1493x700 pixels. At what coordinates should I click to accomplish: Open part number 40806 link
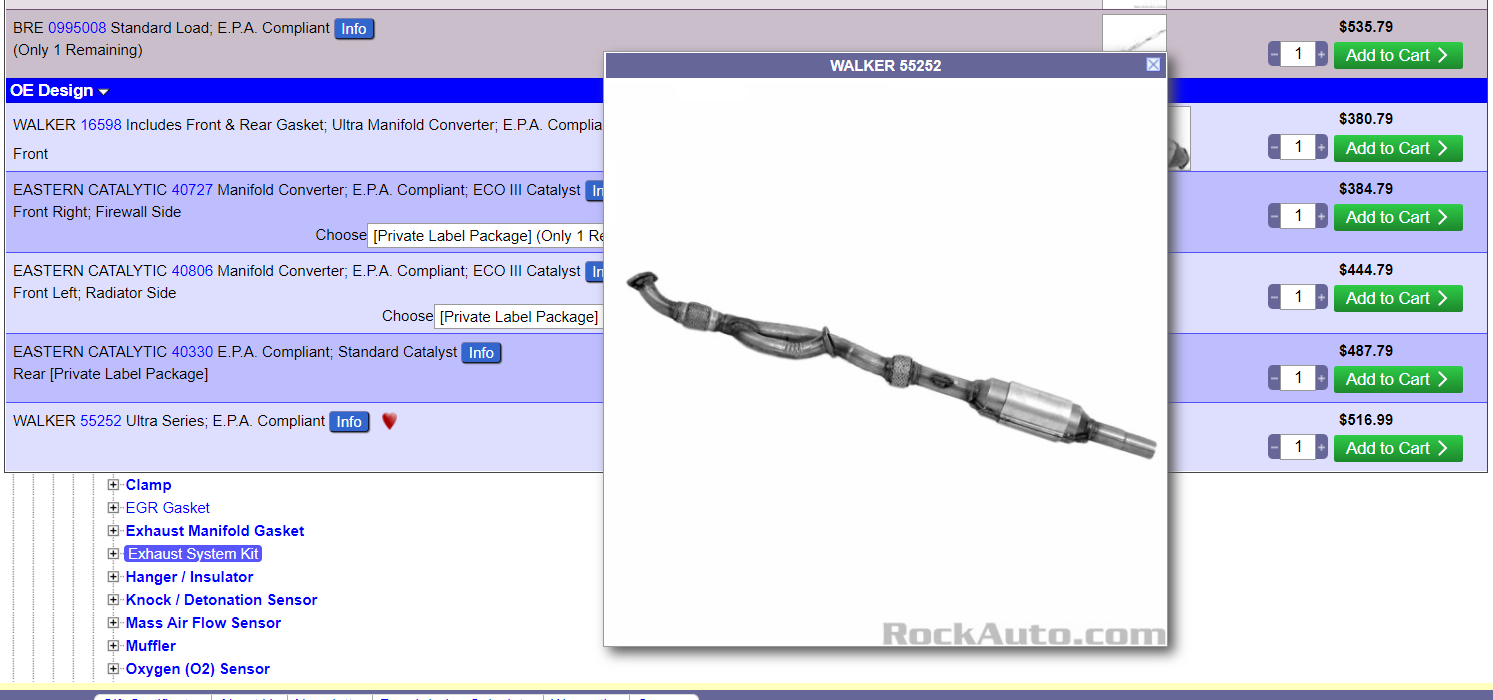tap(192, 271)
